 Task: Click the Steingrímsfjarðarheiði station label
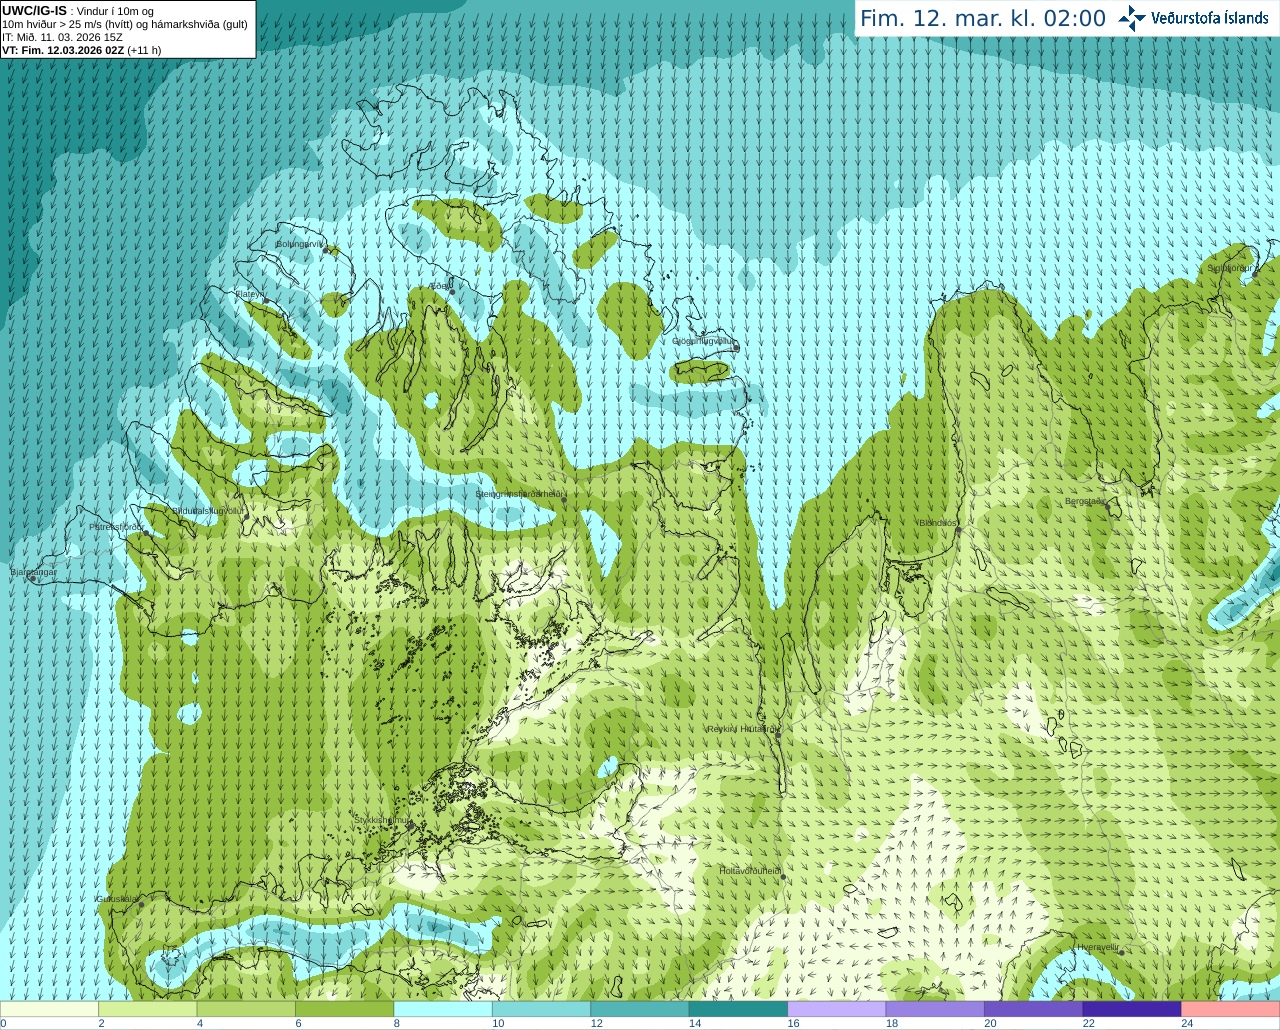coord(520,494)
